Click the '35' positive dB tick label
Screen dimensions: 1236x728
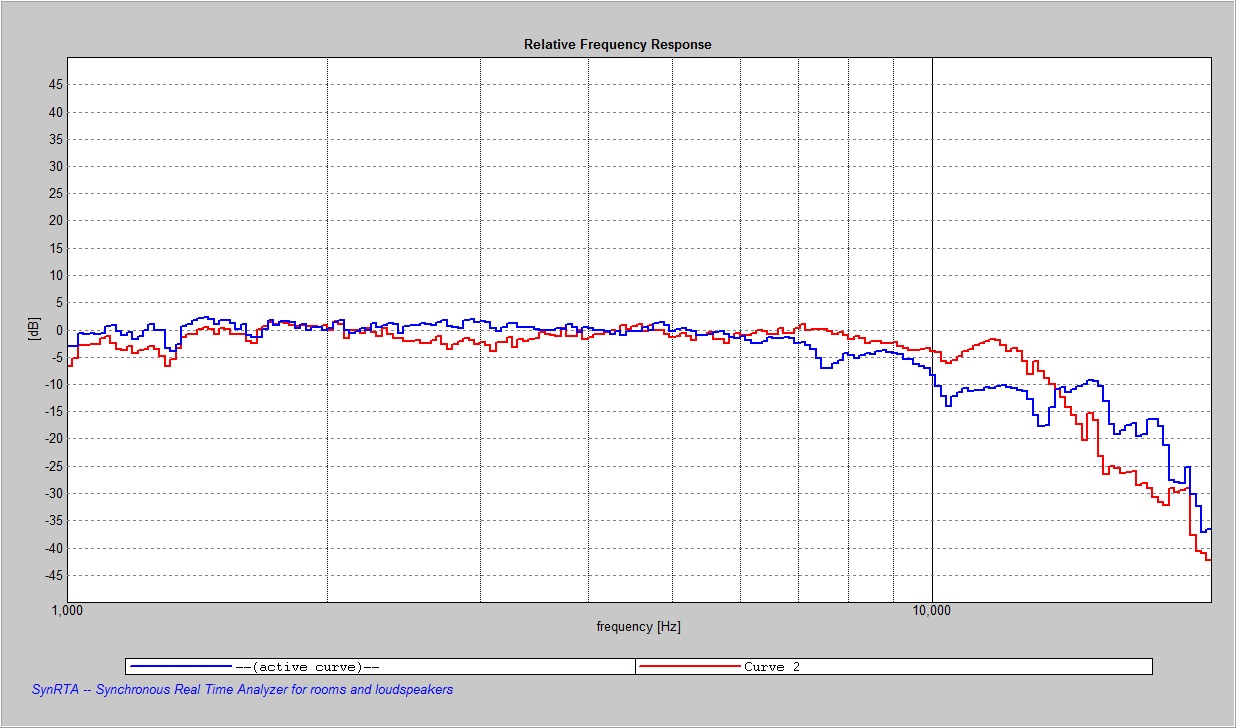tap(56, 139)
